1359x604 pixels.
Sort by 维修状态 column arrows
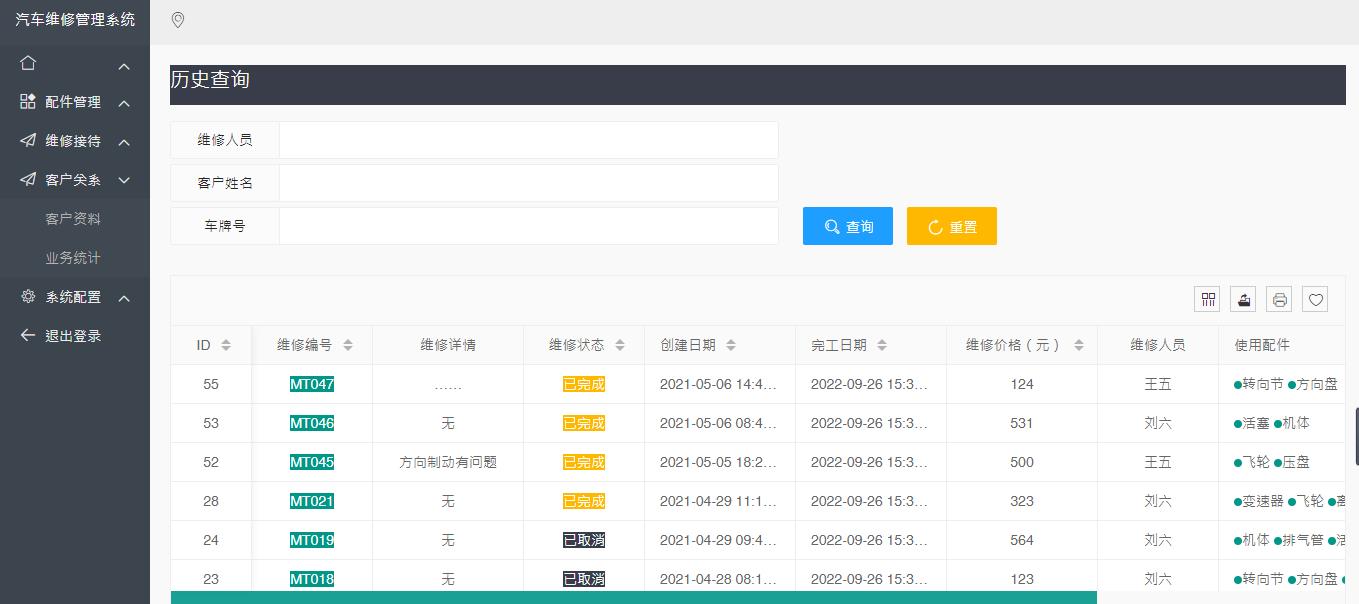620,345
